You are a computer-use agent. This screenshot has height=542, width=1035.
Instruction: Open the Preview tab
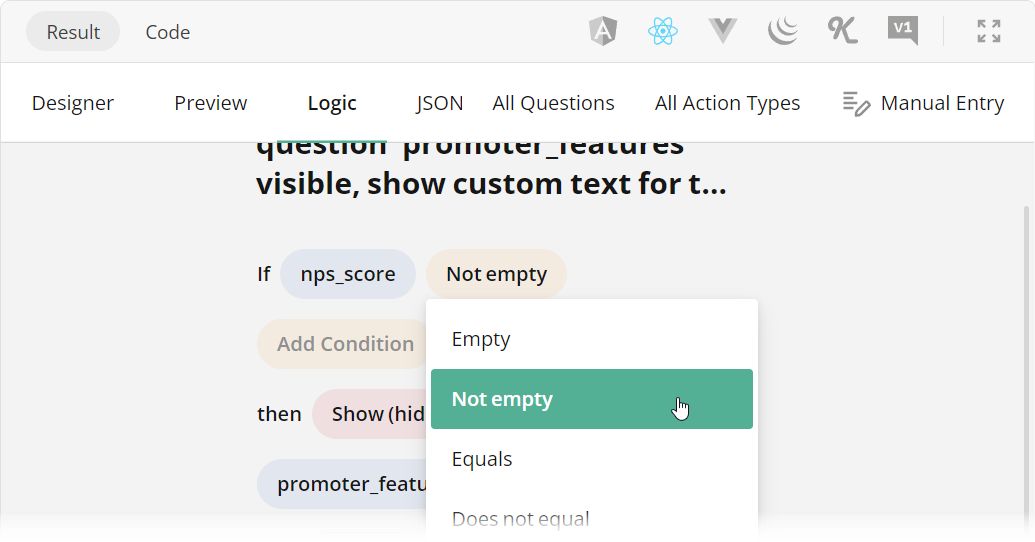[x=211, y=103]
